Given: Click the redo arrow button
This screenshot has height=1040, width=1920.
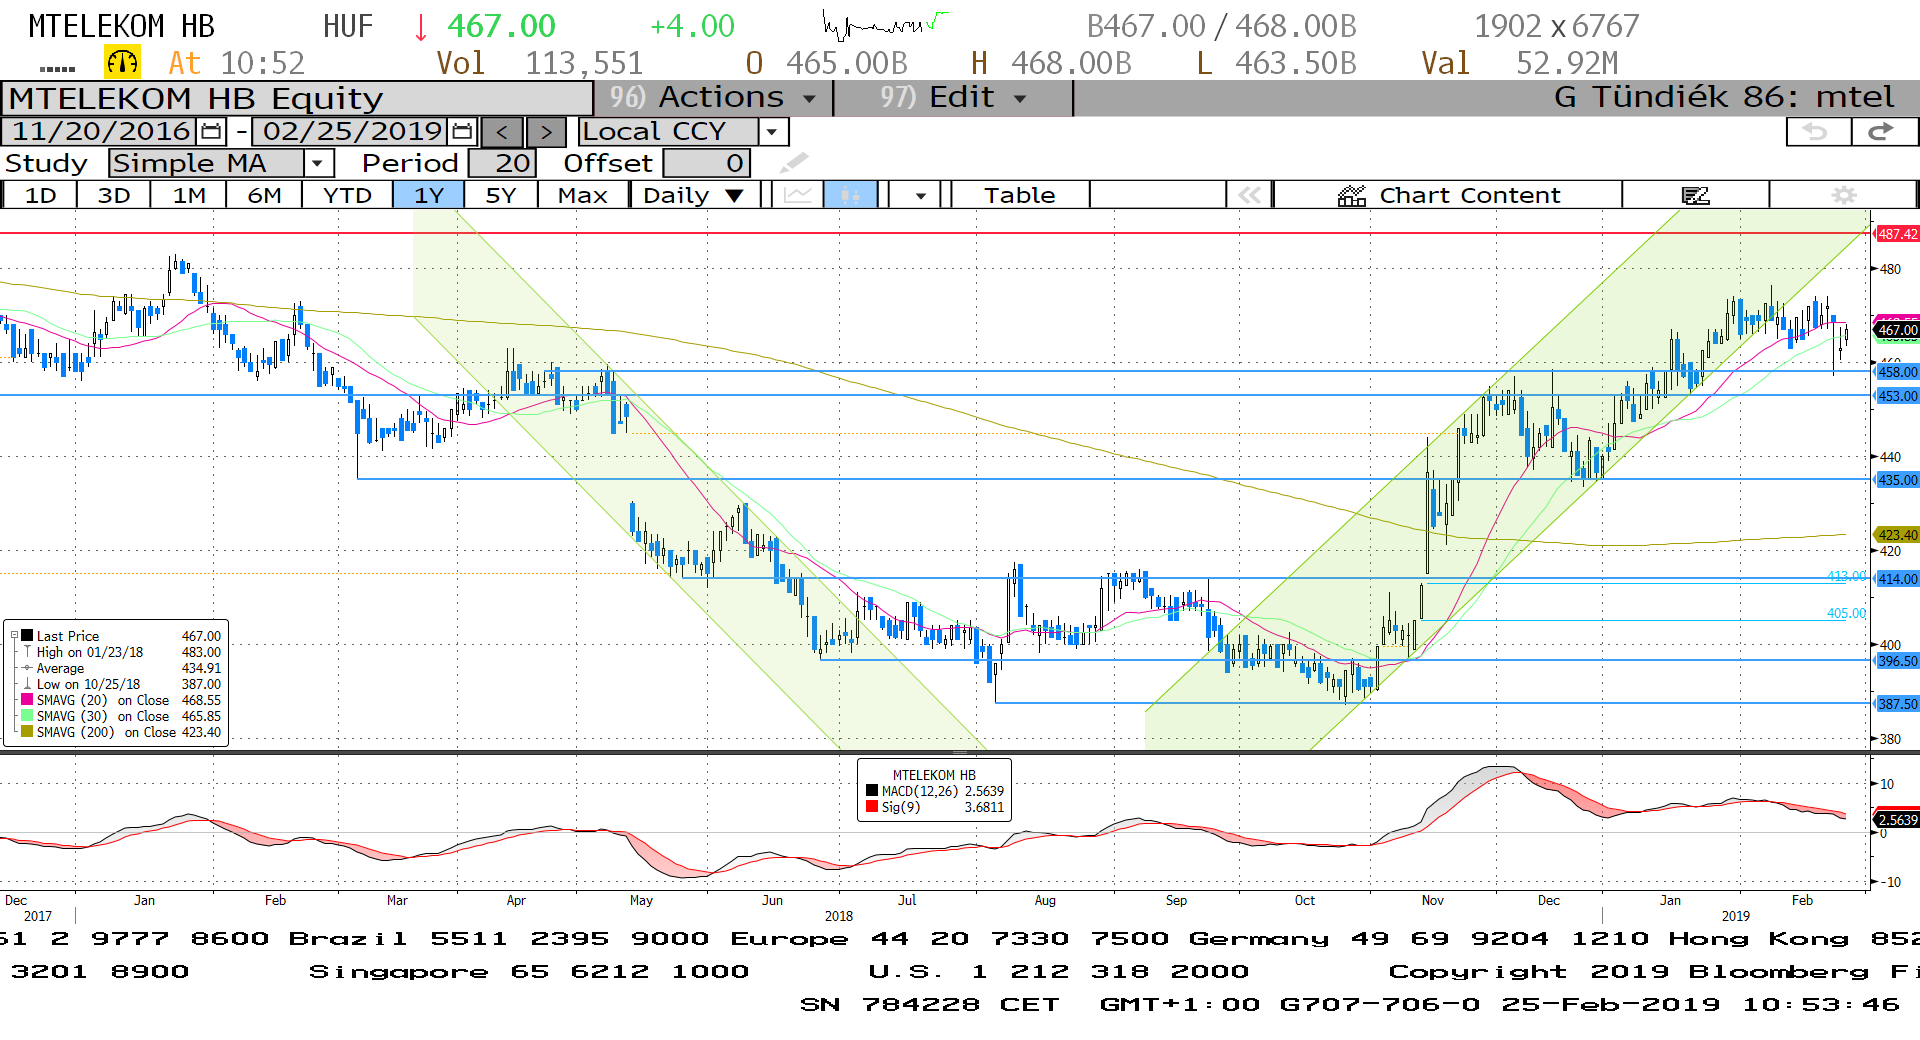Looking at the screenshot, I should [x=1882, y=132].
